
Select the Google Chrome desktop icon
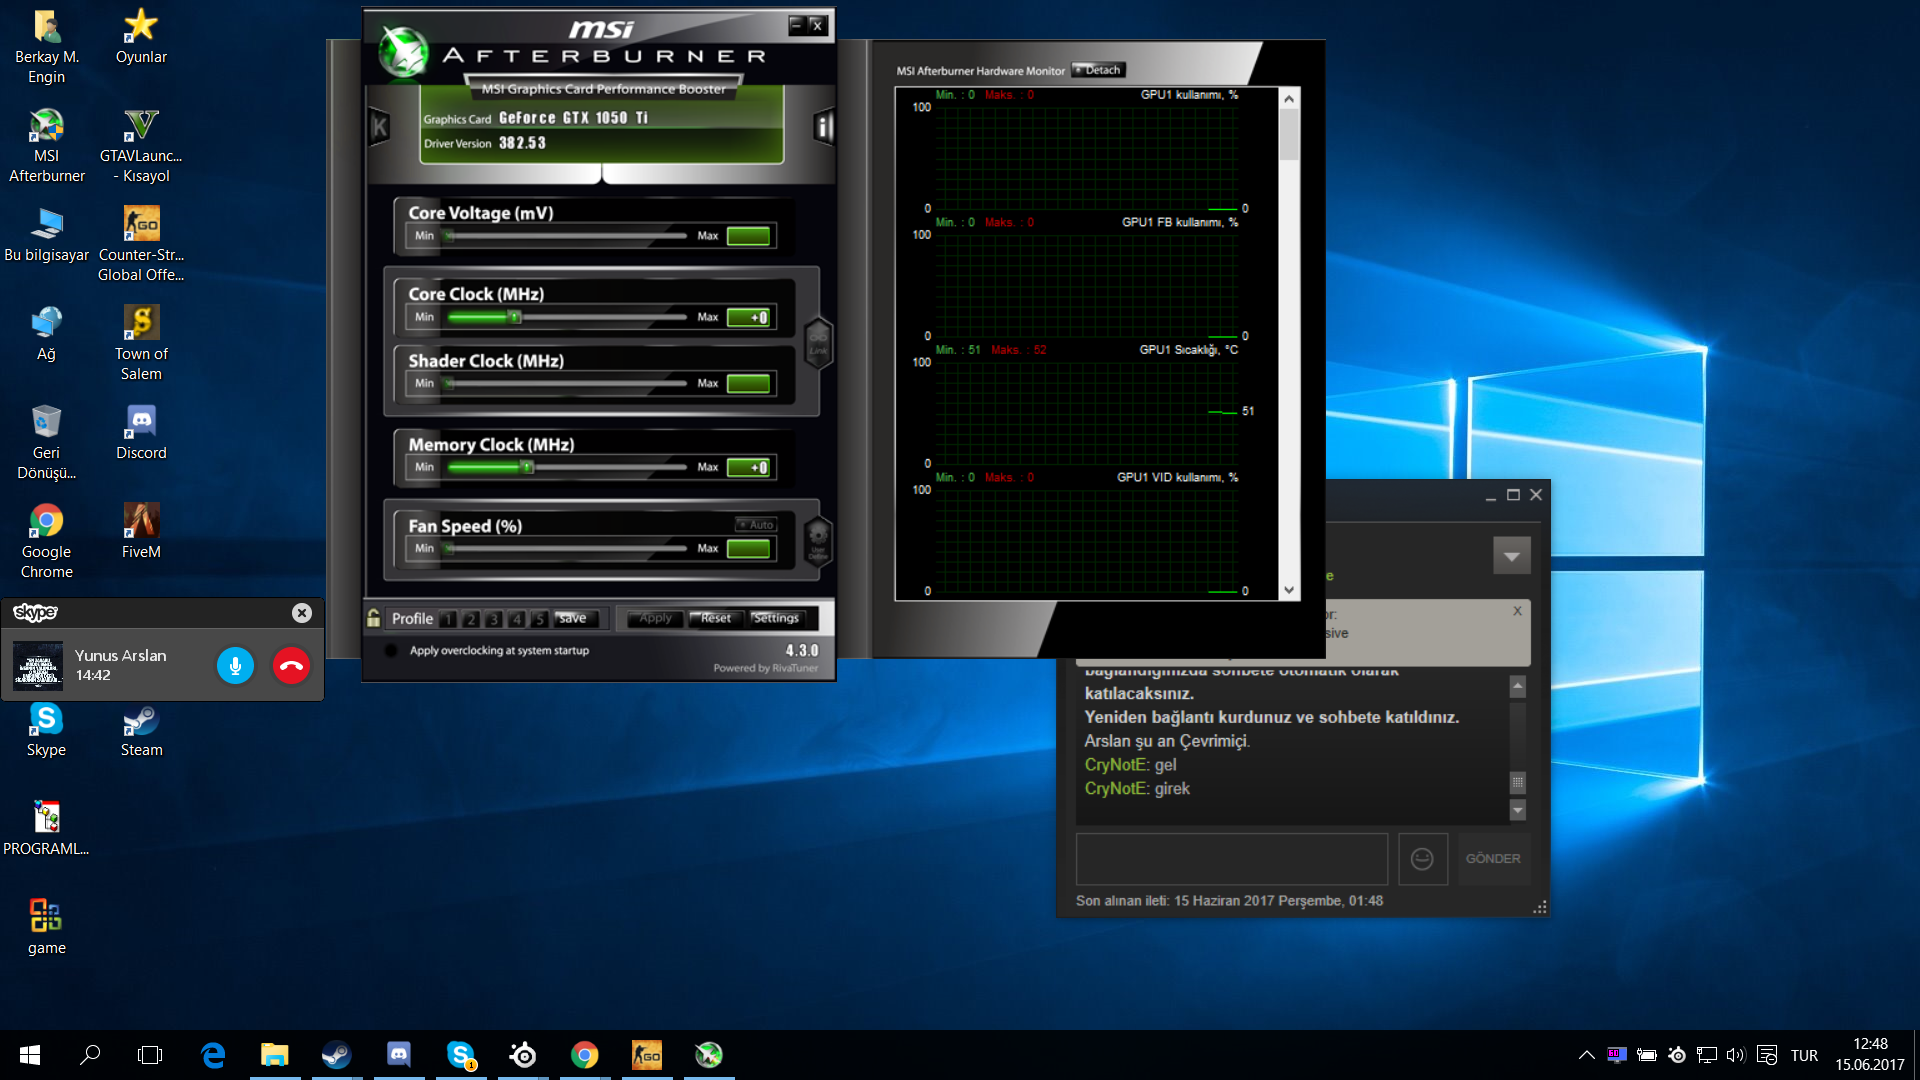46,542
